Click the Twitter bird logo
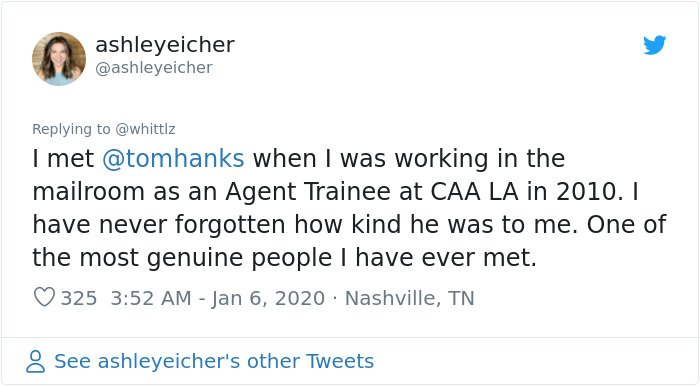The width and height of the screenshot is (700, 386). [x=654, y=45]
